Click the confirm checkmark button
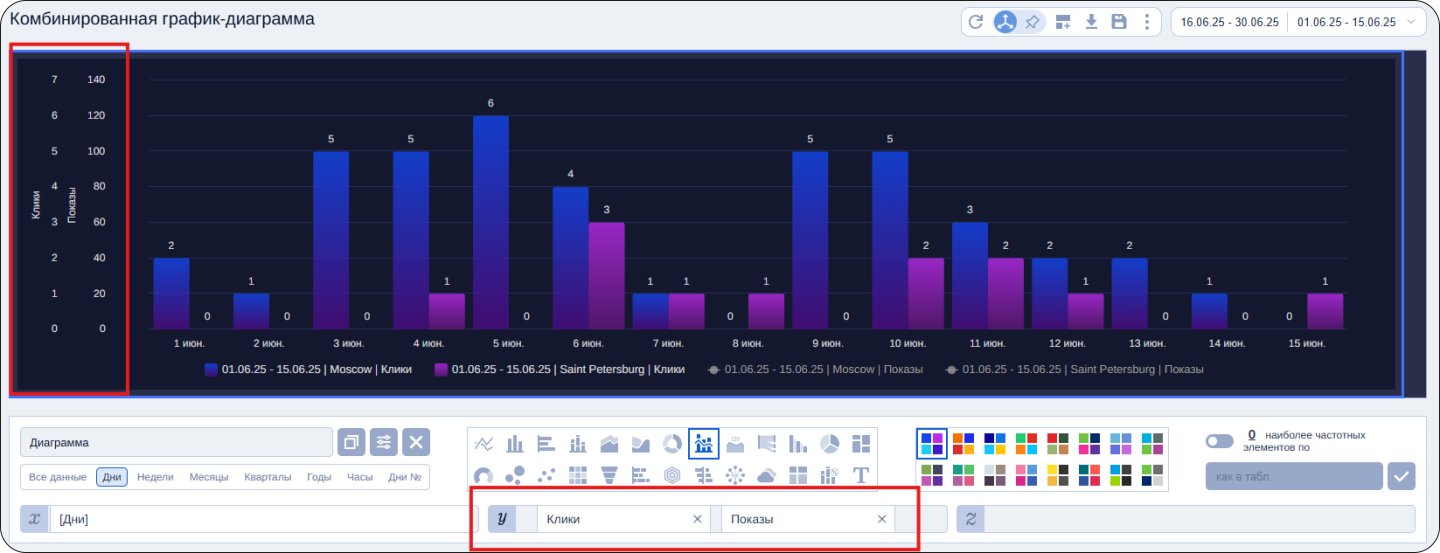This screenshot has height=553, width=1440. 1401,476
